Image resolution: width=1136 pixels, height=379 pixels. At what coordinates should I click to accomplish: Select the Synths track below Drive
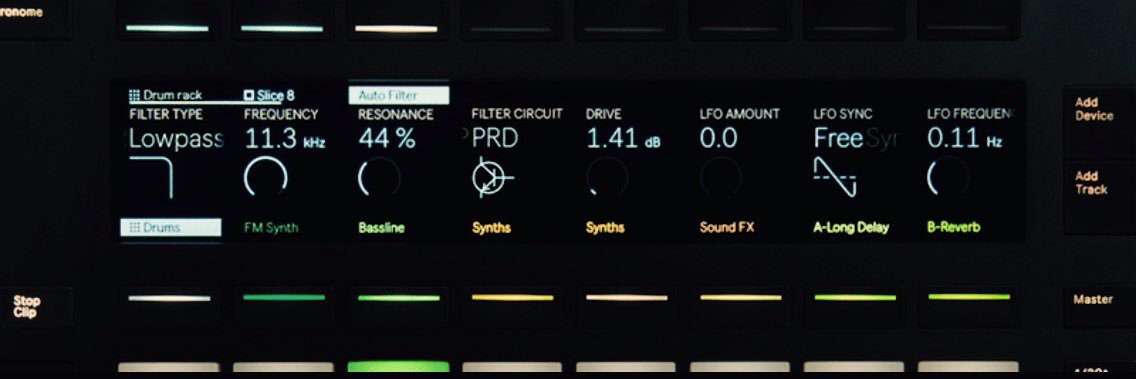click(x=605, y=228)
